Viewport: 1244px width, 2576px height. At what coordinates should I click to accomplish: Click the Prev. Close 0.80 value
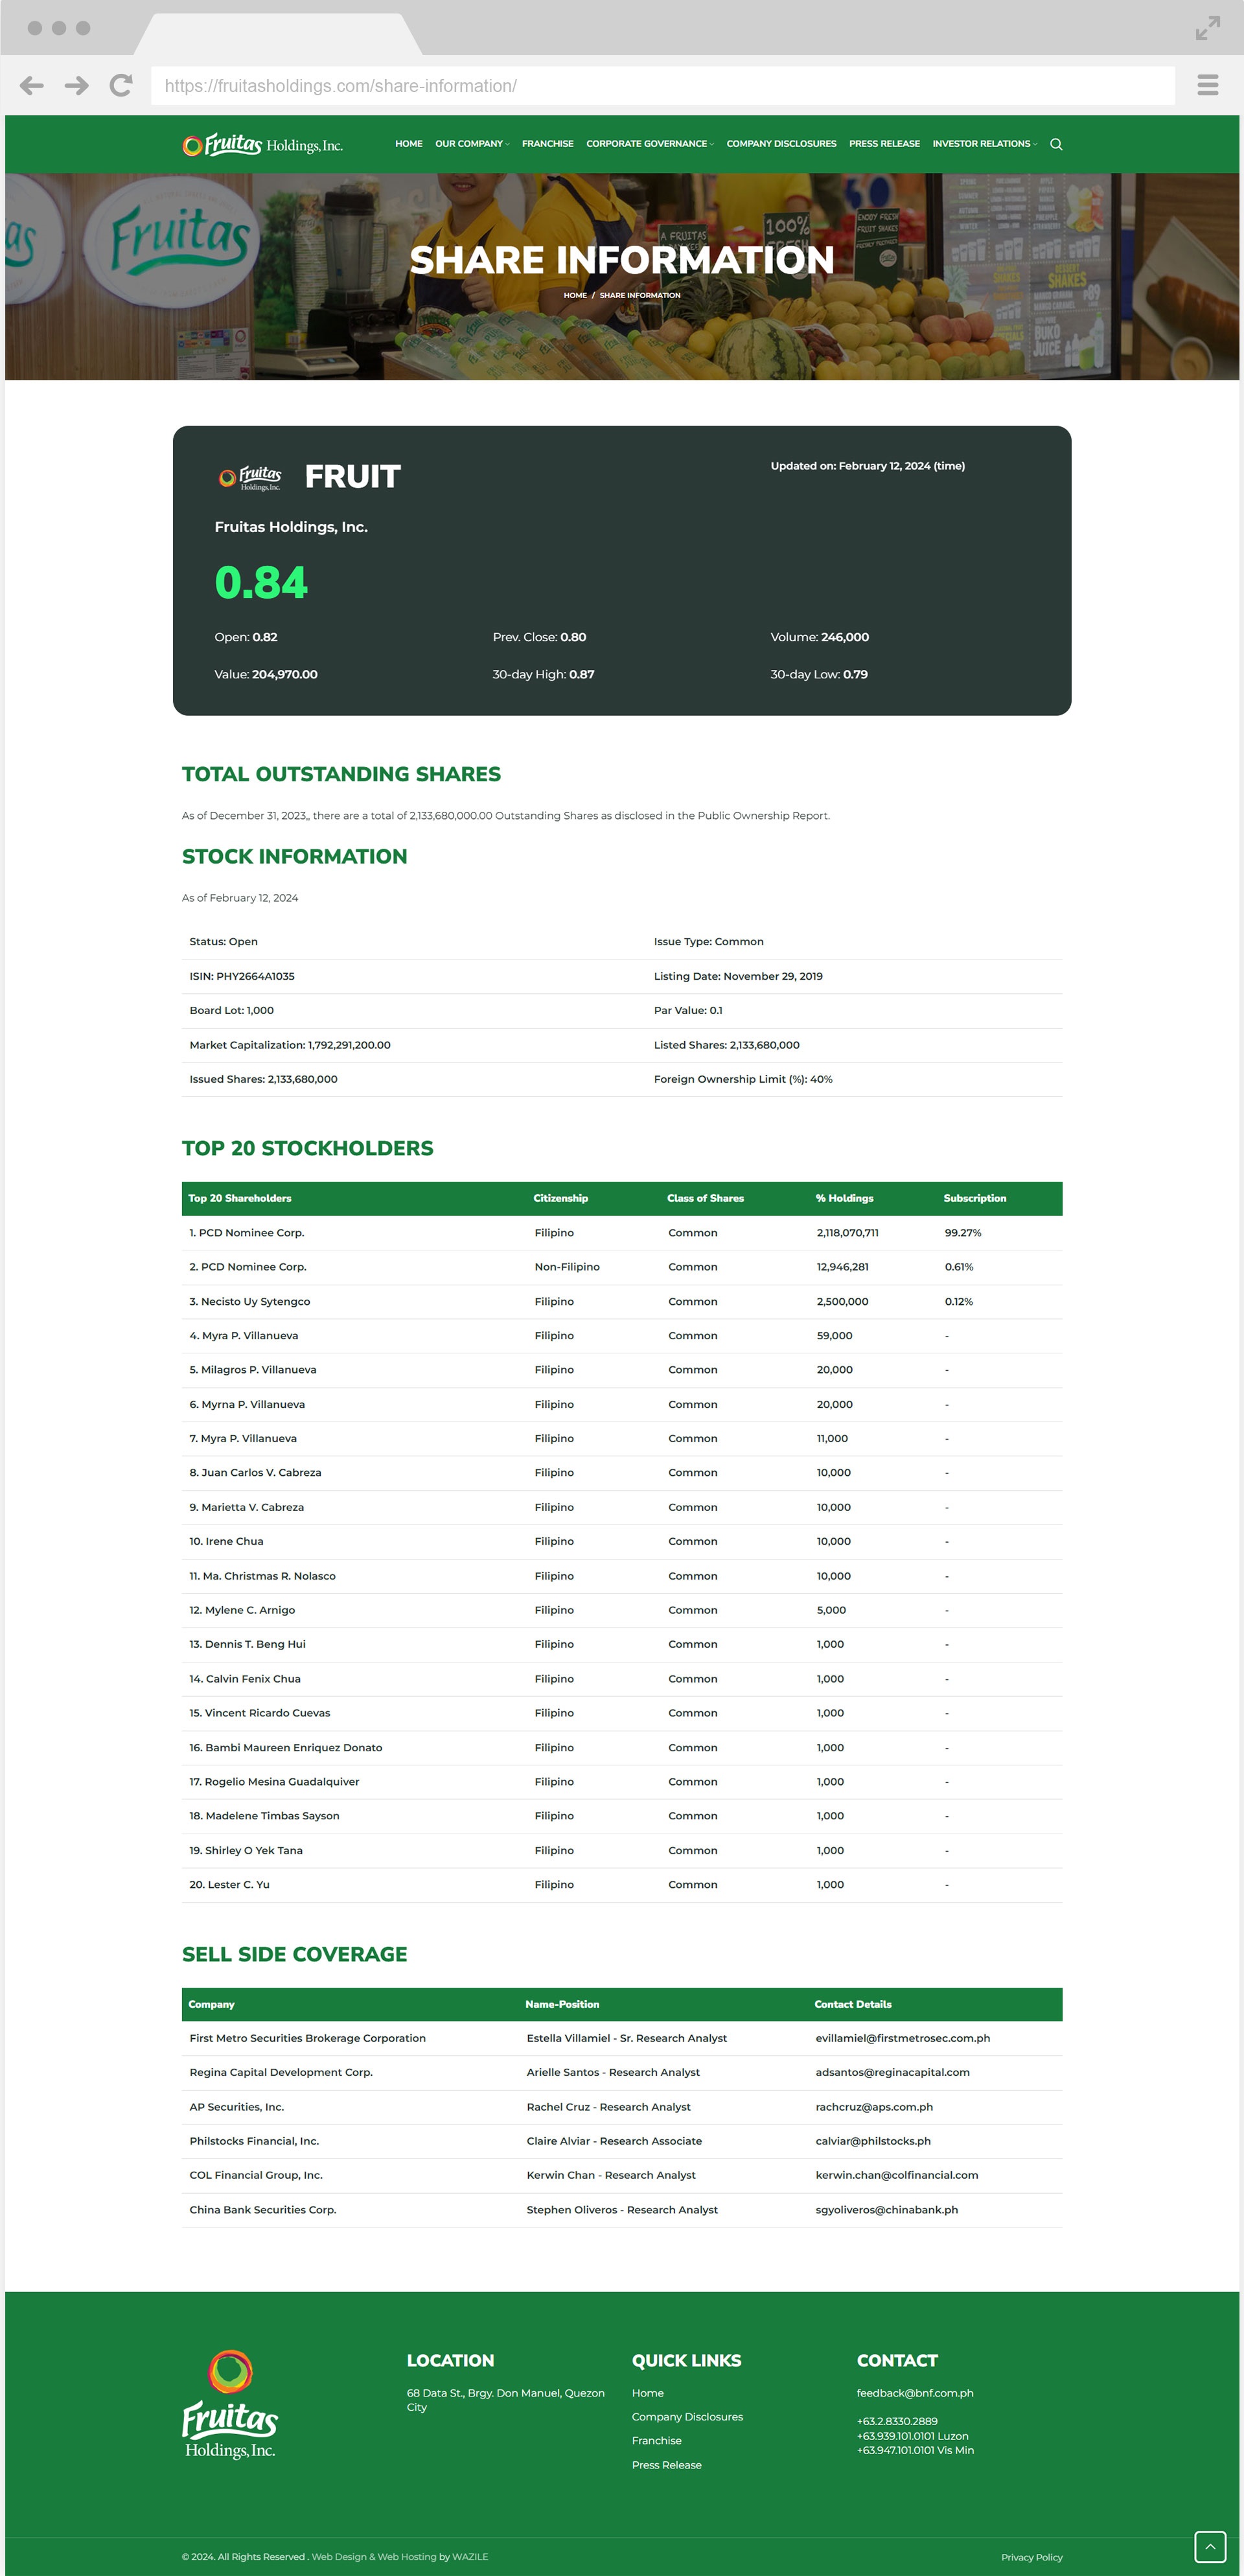[x=539, y=637]
